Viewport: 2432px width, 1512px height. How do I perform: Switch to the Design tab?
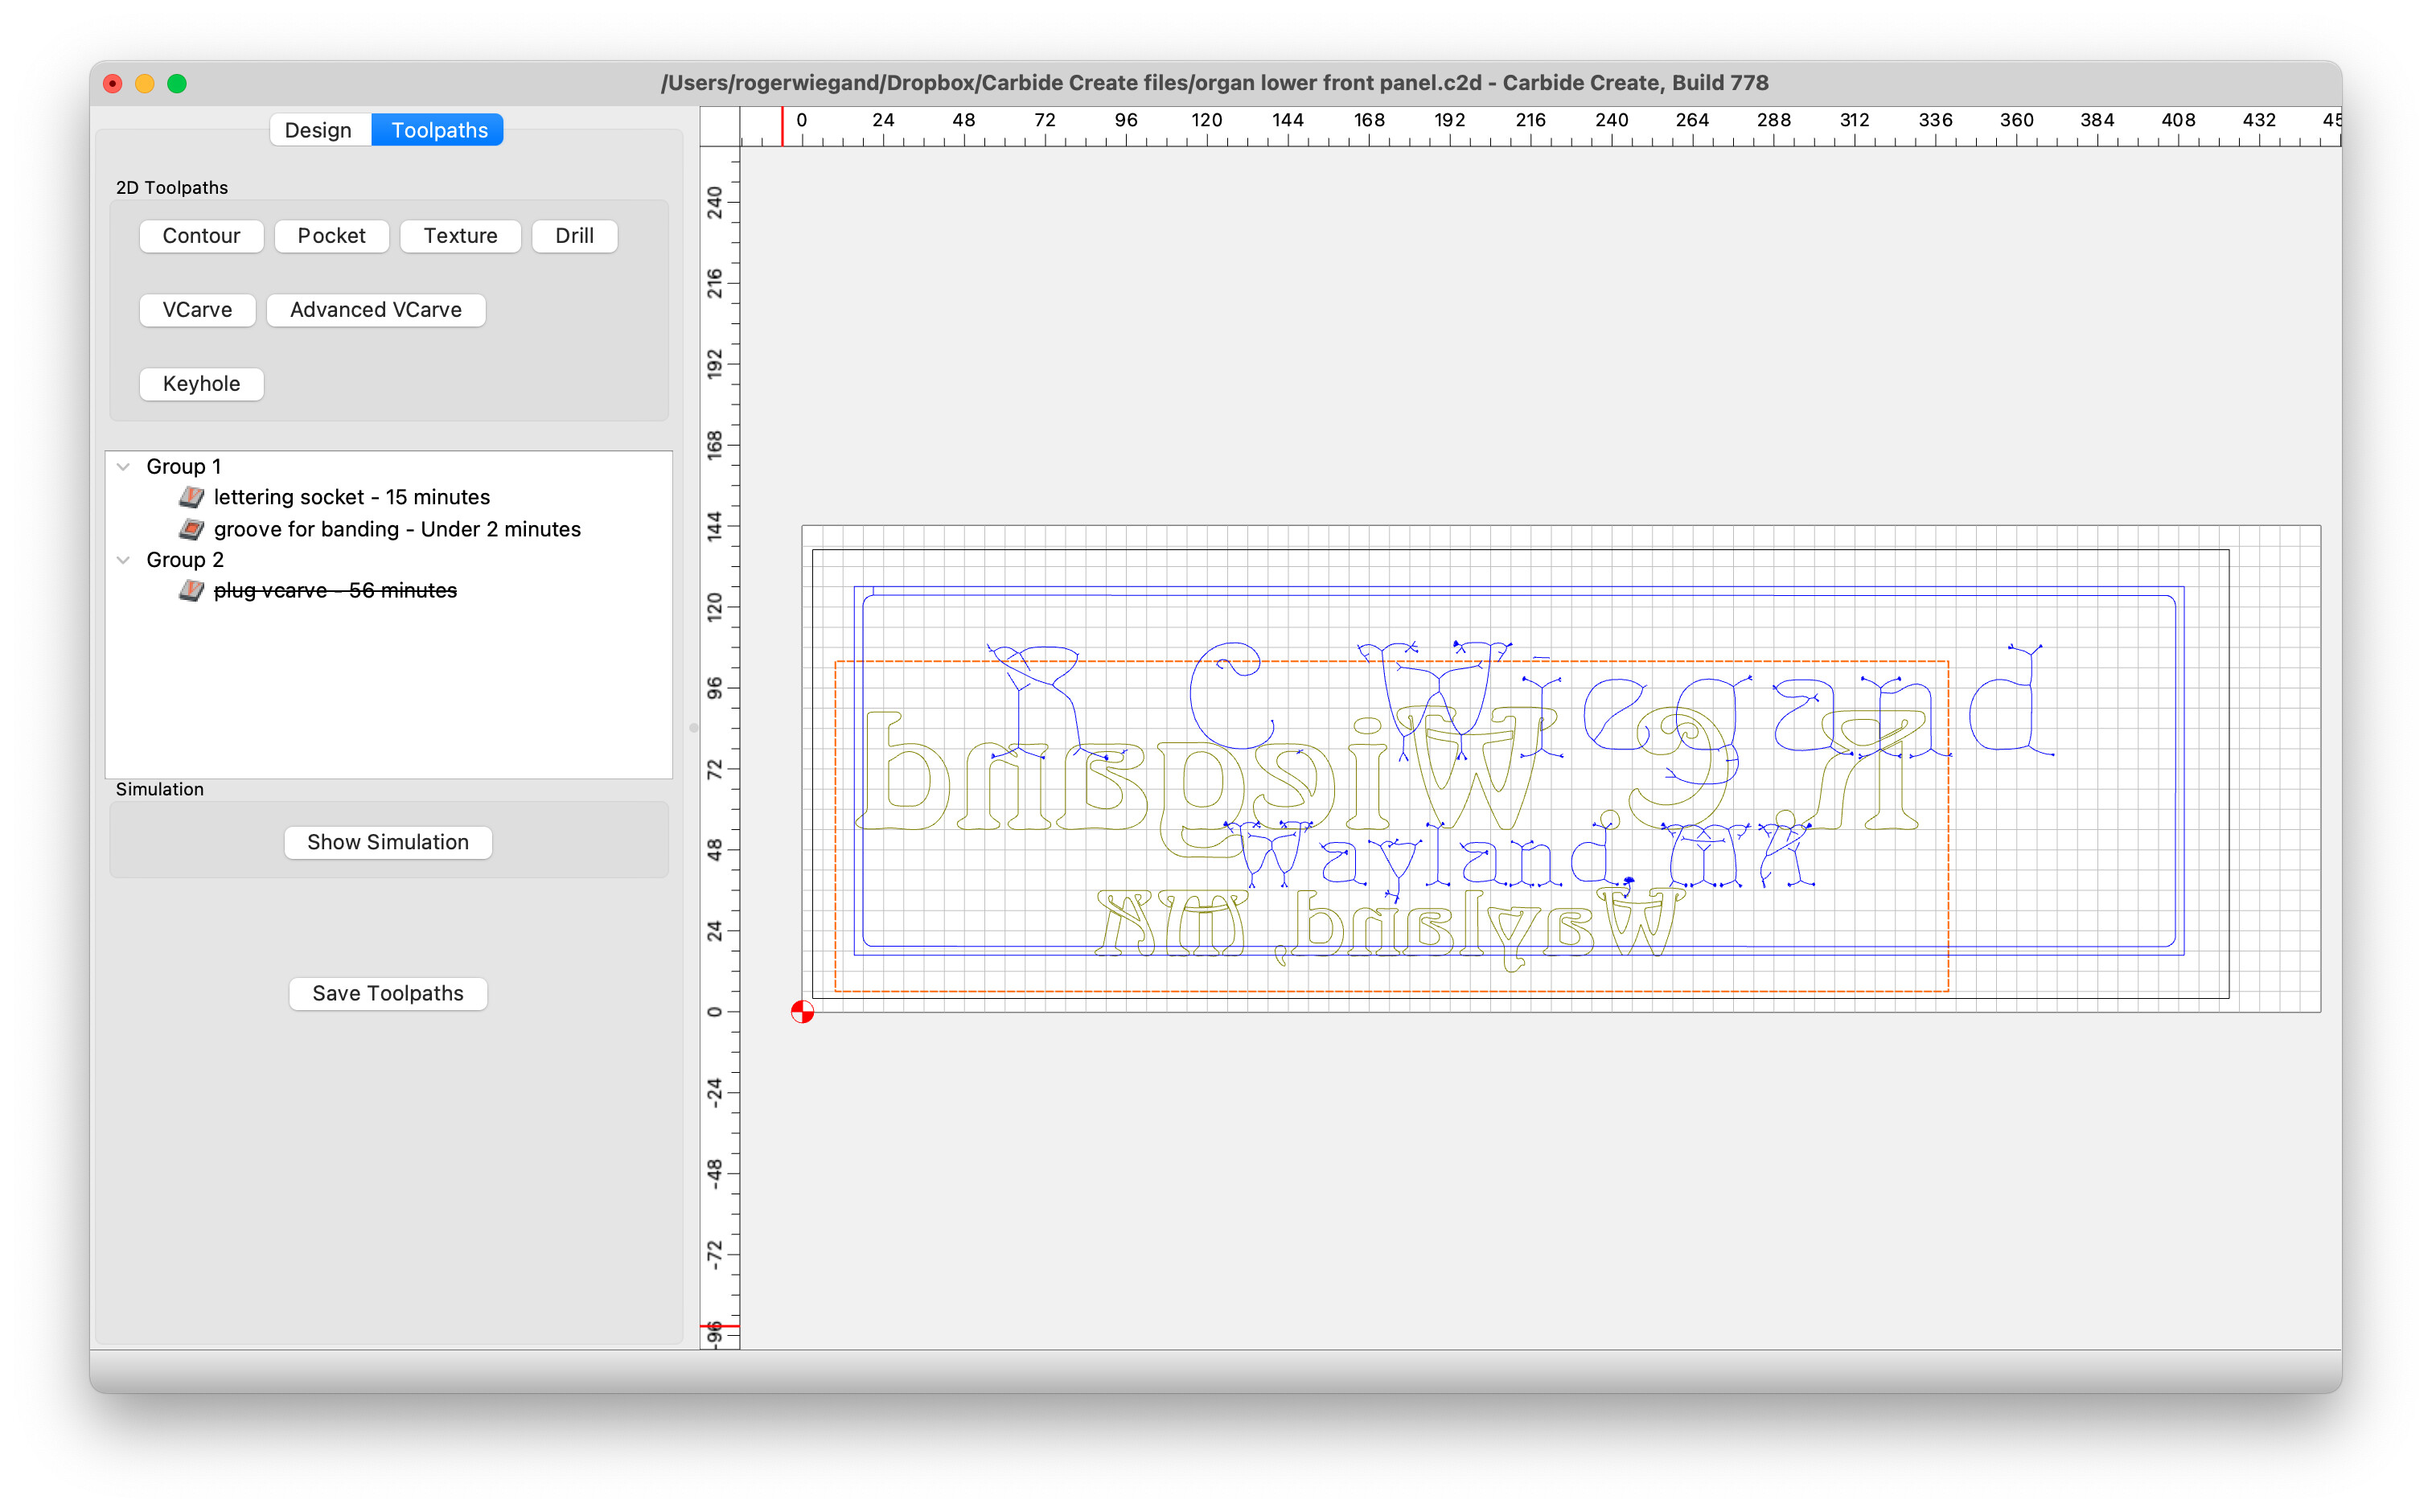[x=319, y=130]
